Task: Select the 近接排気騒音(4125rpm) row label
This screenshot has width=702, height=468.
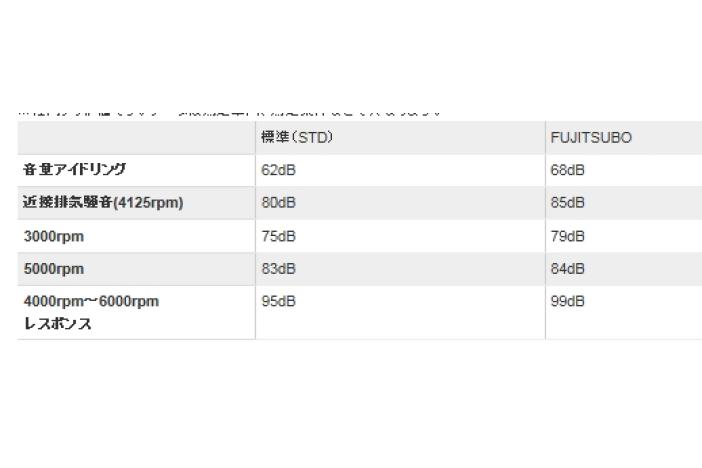Action: coord(103,203)
